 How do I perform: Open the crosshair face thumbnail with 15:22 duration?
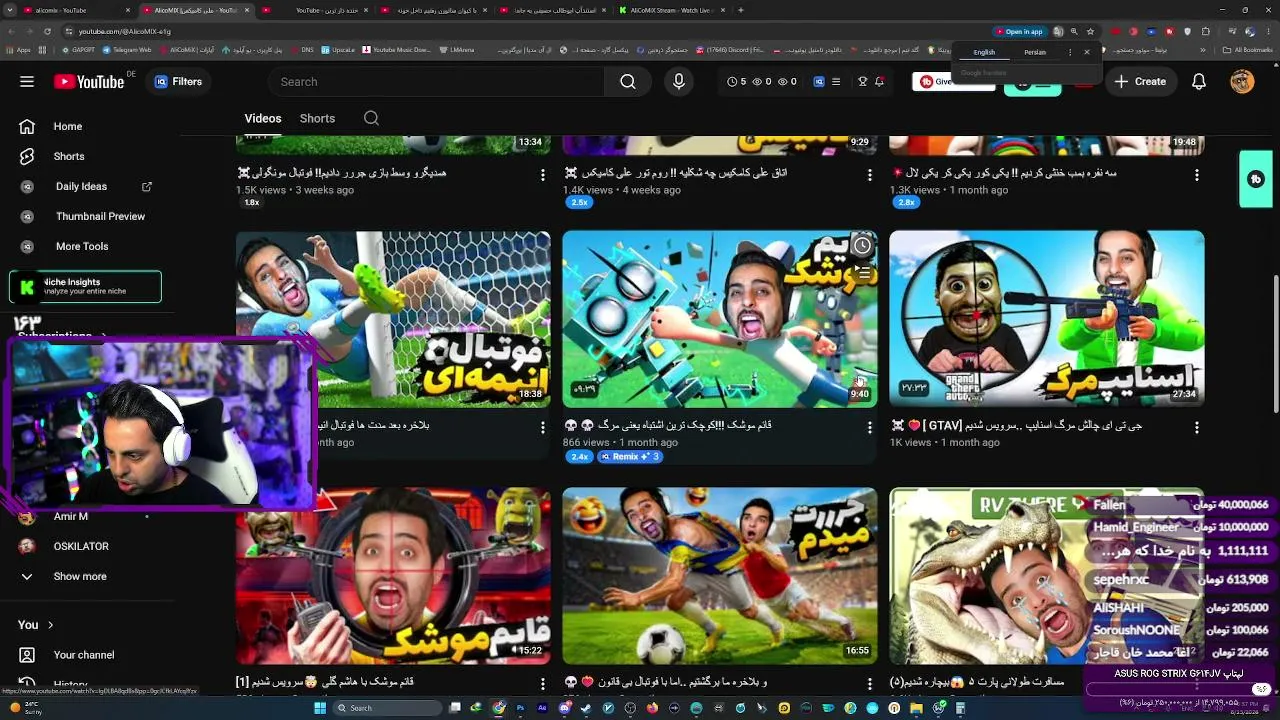[393, 576]
